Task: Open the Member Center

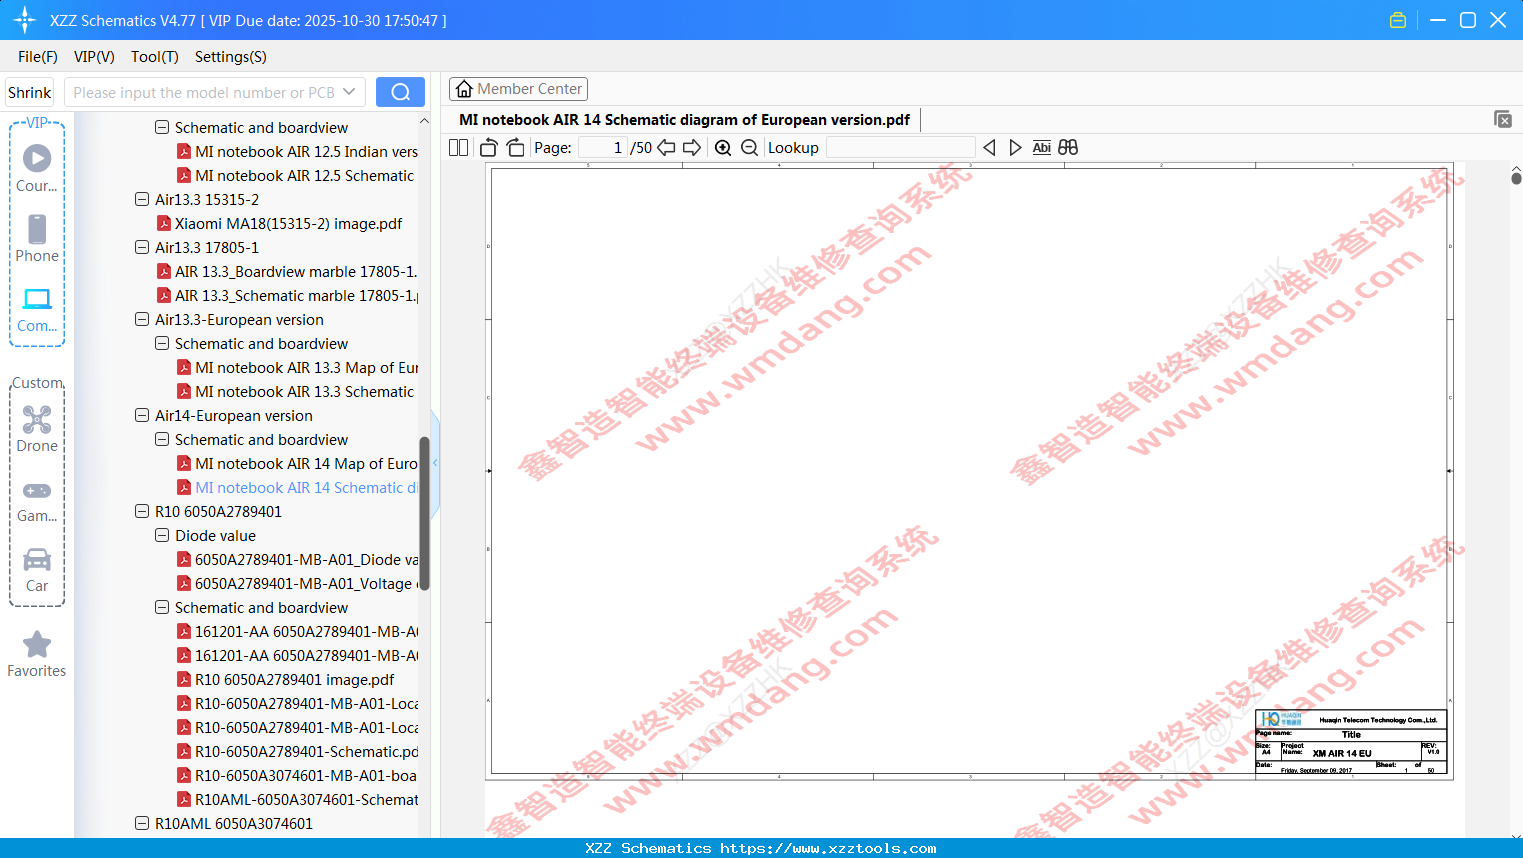Action: click(x=518, y=89)
